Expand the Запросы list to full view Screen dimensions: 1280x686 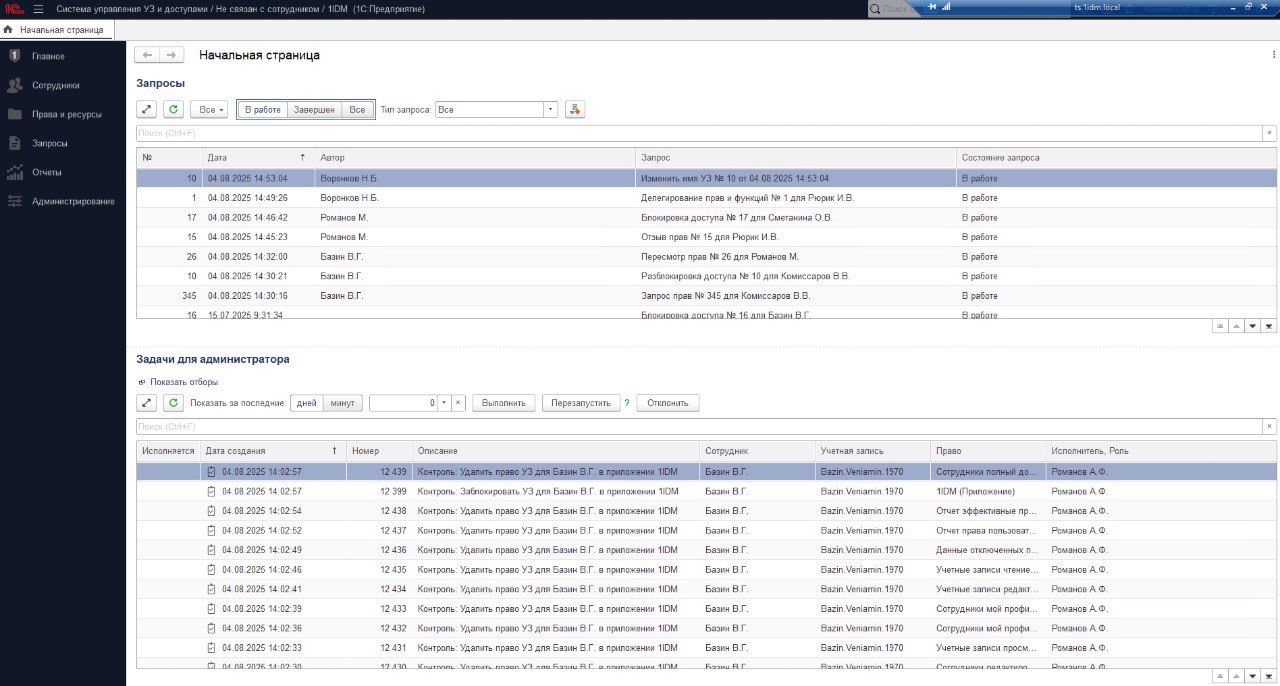pos(147,110)
